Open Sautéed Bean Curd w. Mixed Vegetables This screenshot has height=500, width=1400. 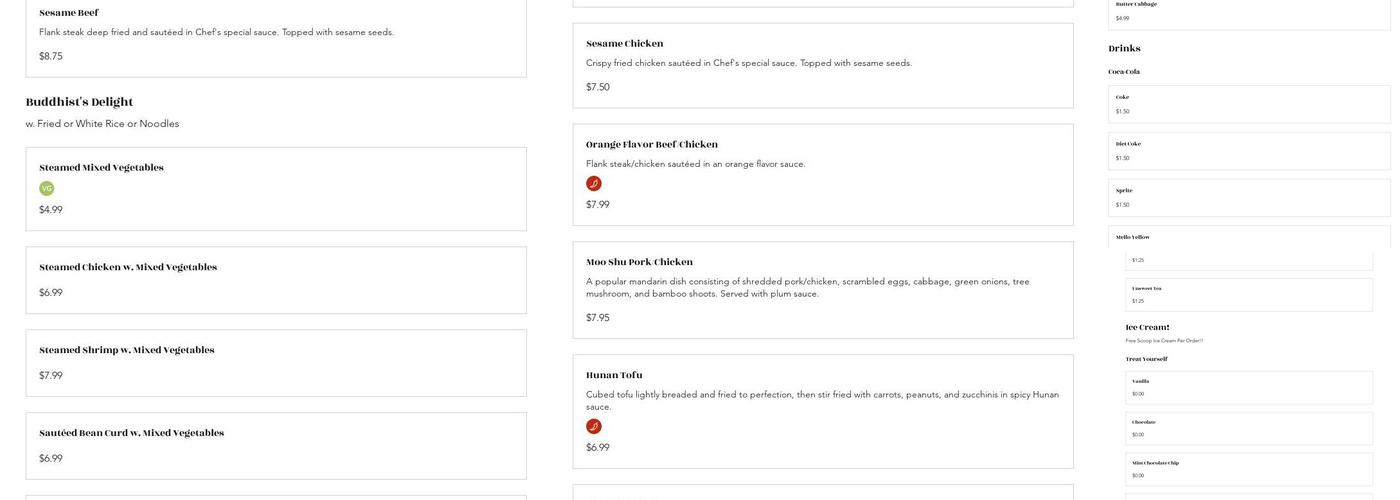pos(131,434)
